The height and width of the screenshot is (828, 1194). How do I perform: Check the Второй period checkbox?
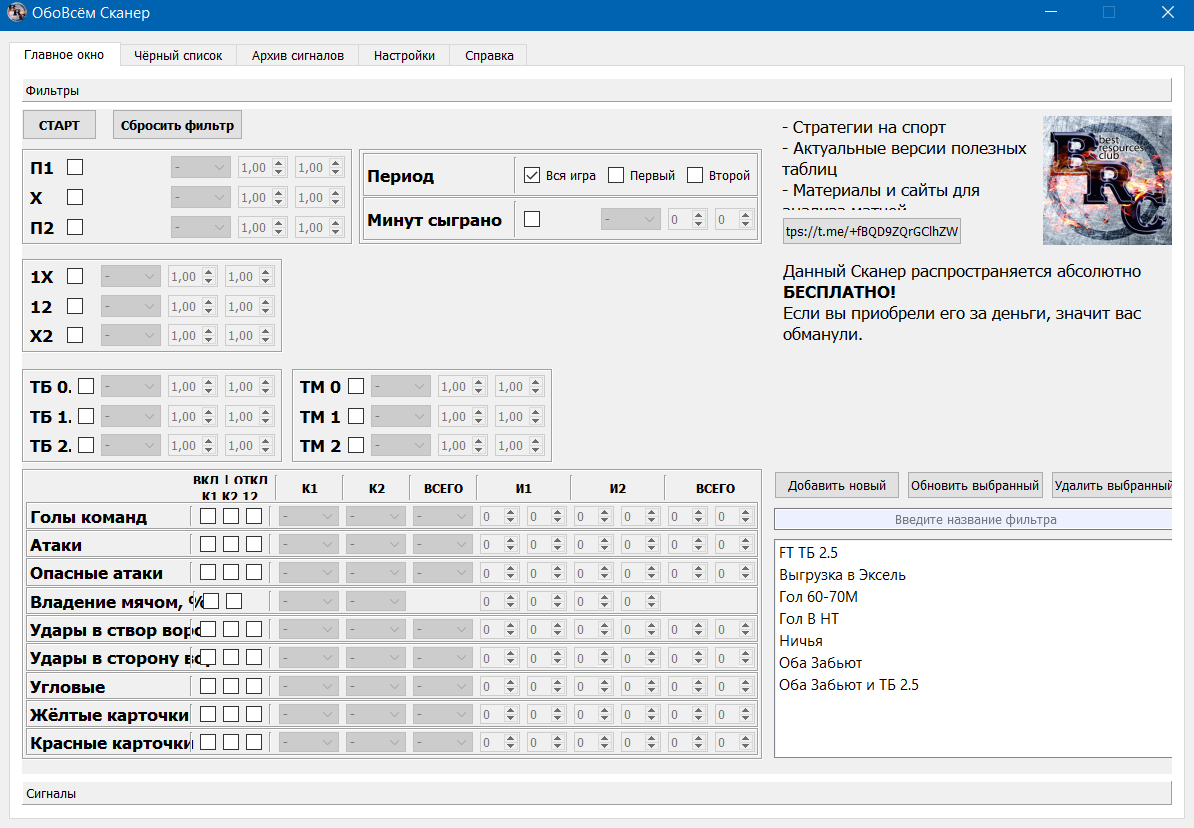(x=695, y=175)
